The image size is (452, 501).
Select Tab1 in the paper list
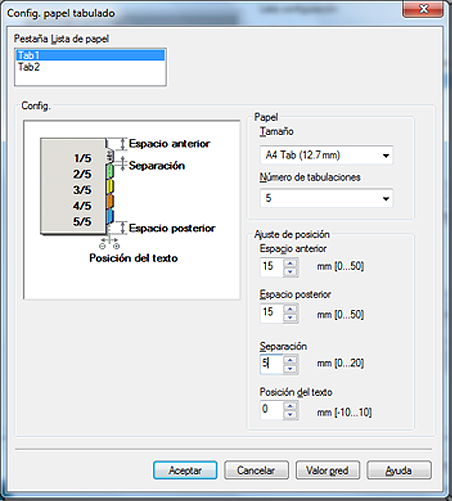[x=90, y=55]
